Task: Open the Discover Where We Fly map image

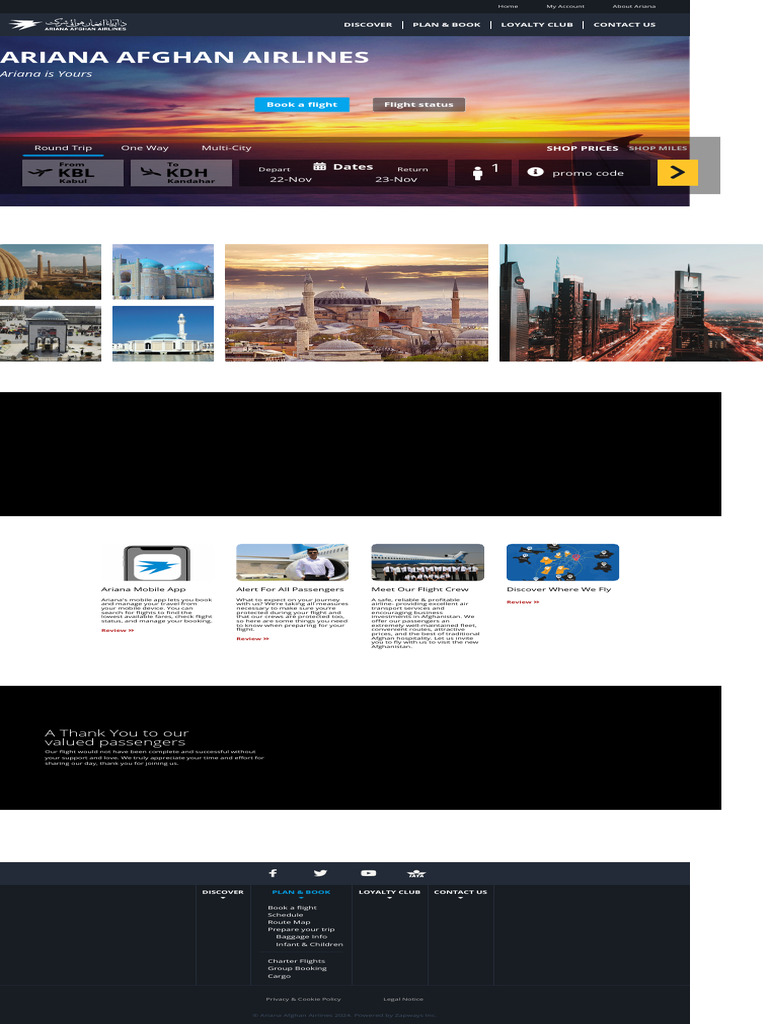Action: pyautogui.click(x=563, y=562)
